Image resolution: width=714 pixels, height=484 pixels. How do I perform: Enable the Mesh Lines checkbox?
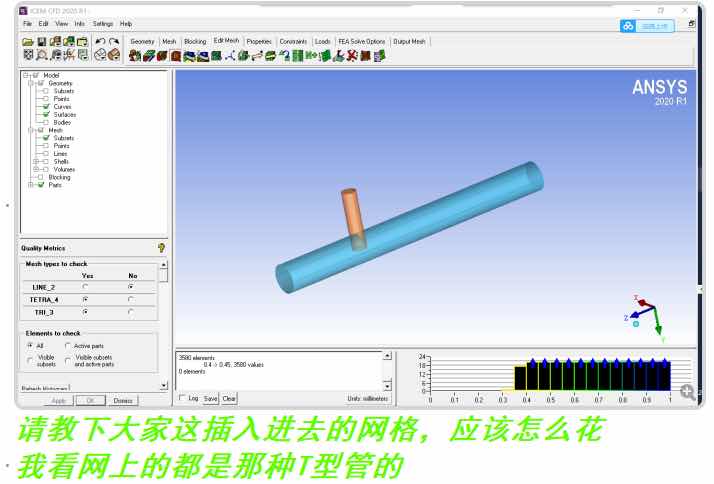click(x=46, y=153)
